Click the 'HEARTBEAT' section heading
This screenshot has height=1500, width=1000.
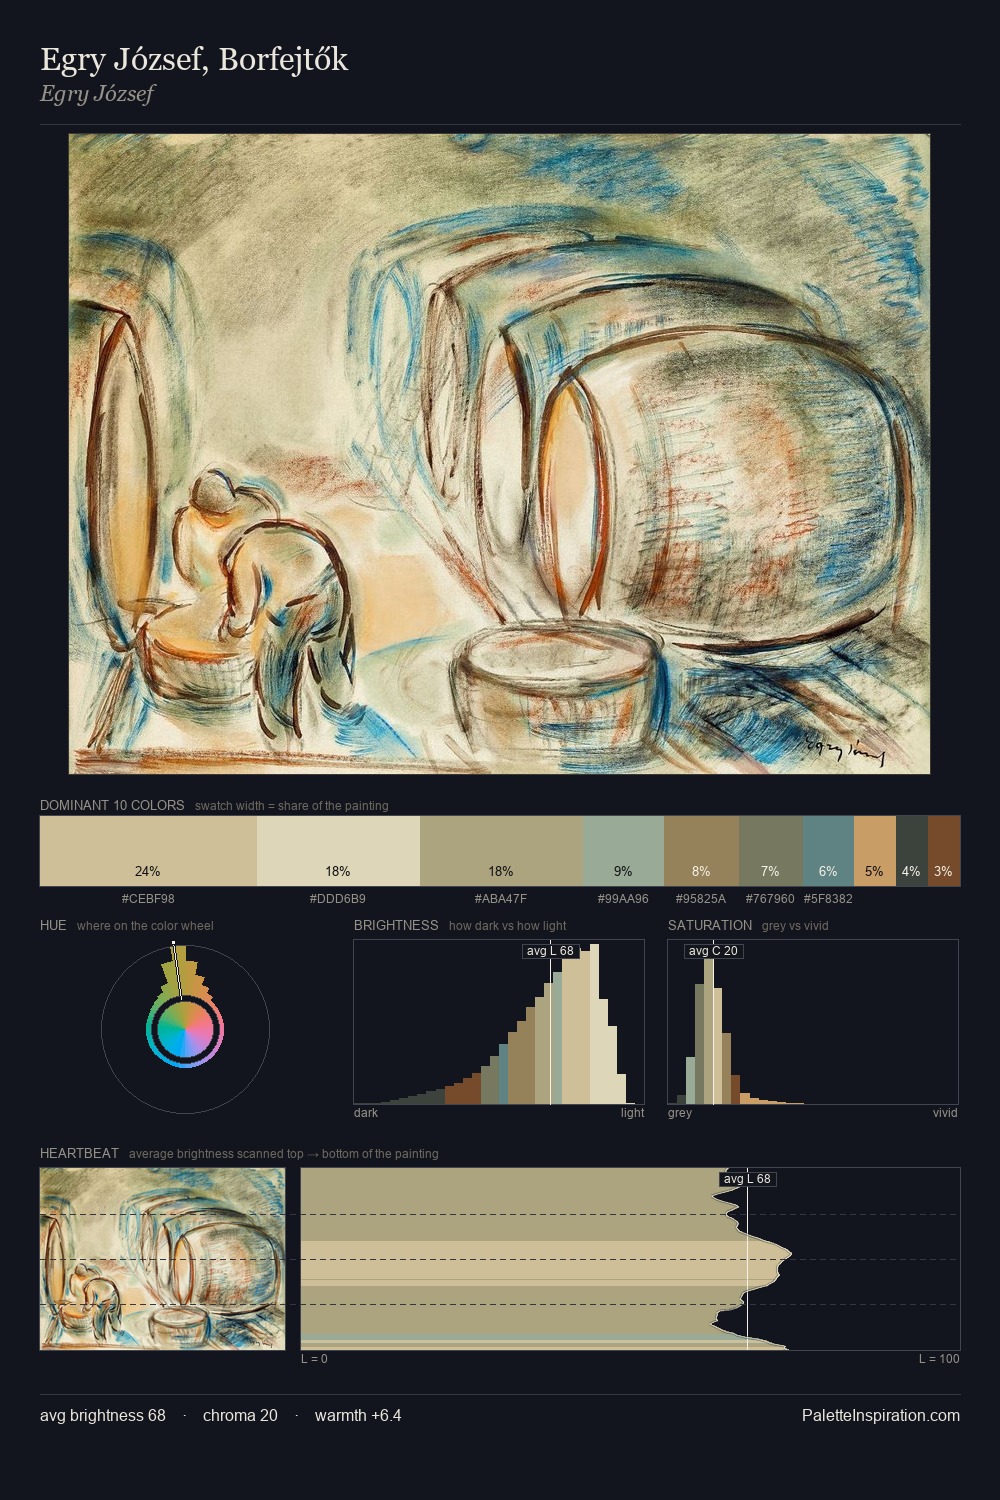pos(79,1153)
